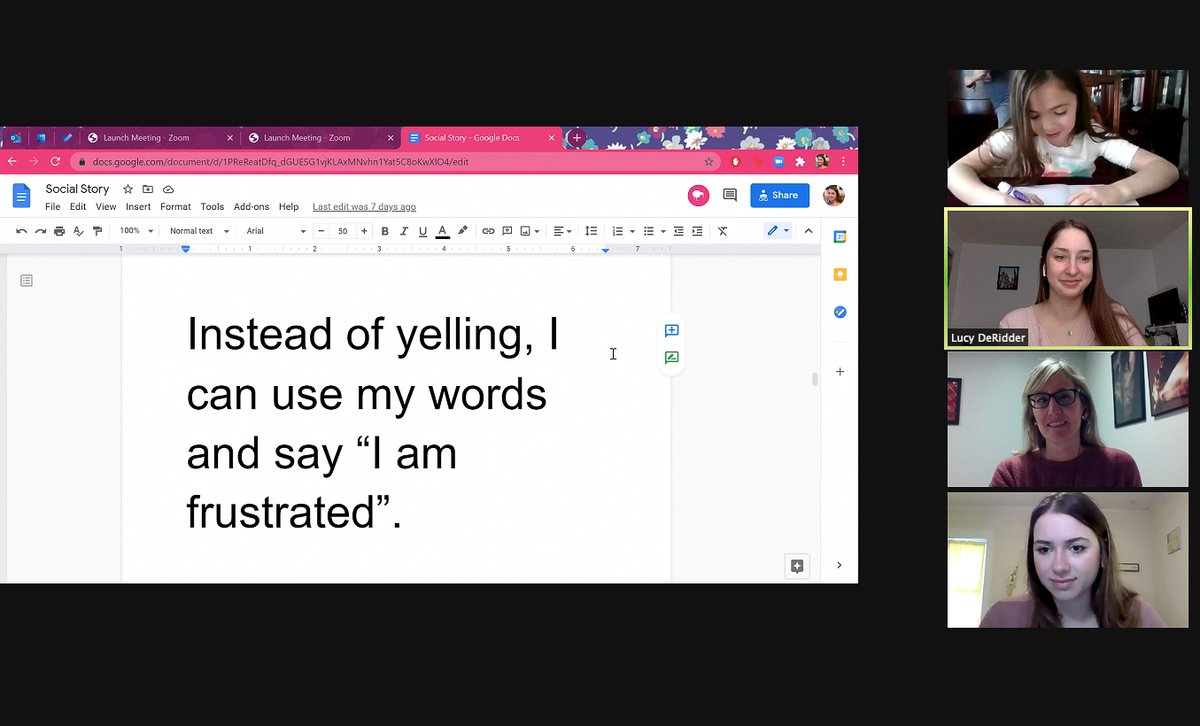Click the Increase indent icon
Screen dimensions: 1200x726
click(697, 231)
